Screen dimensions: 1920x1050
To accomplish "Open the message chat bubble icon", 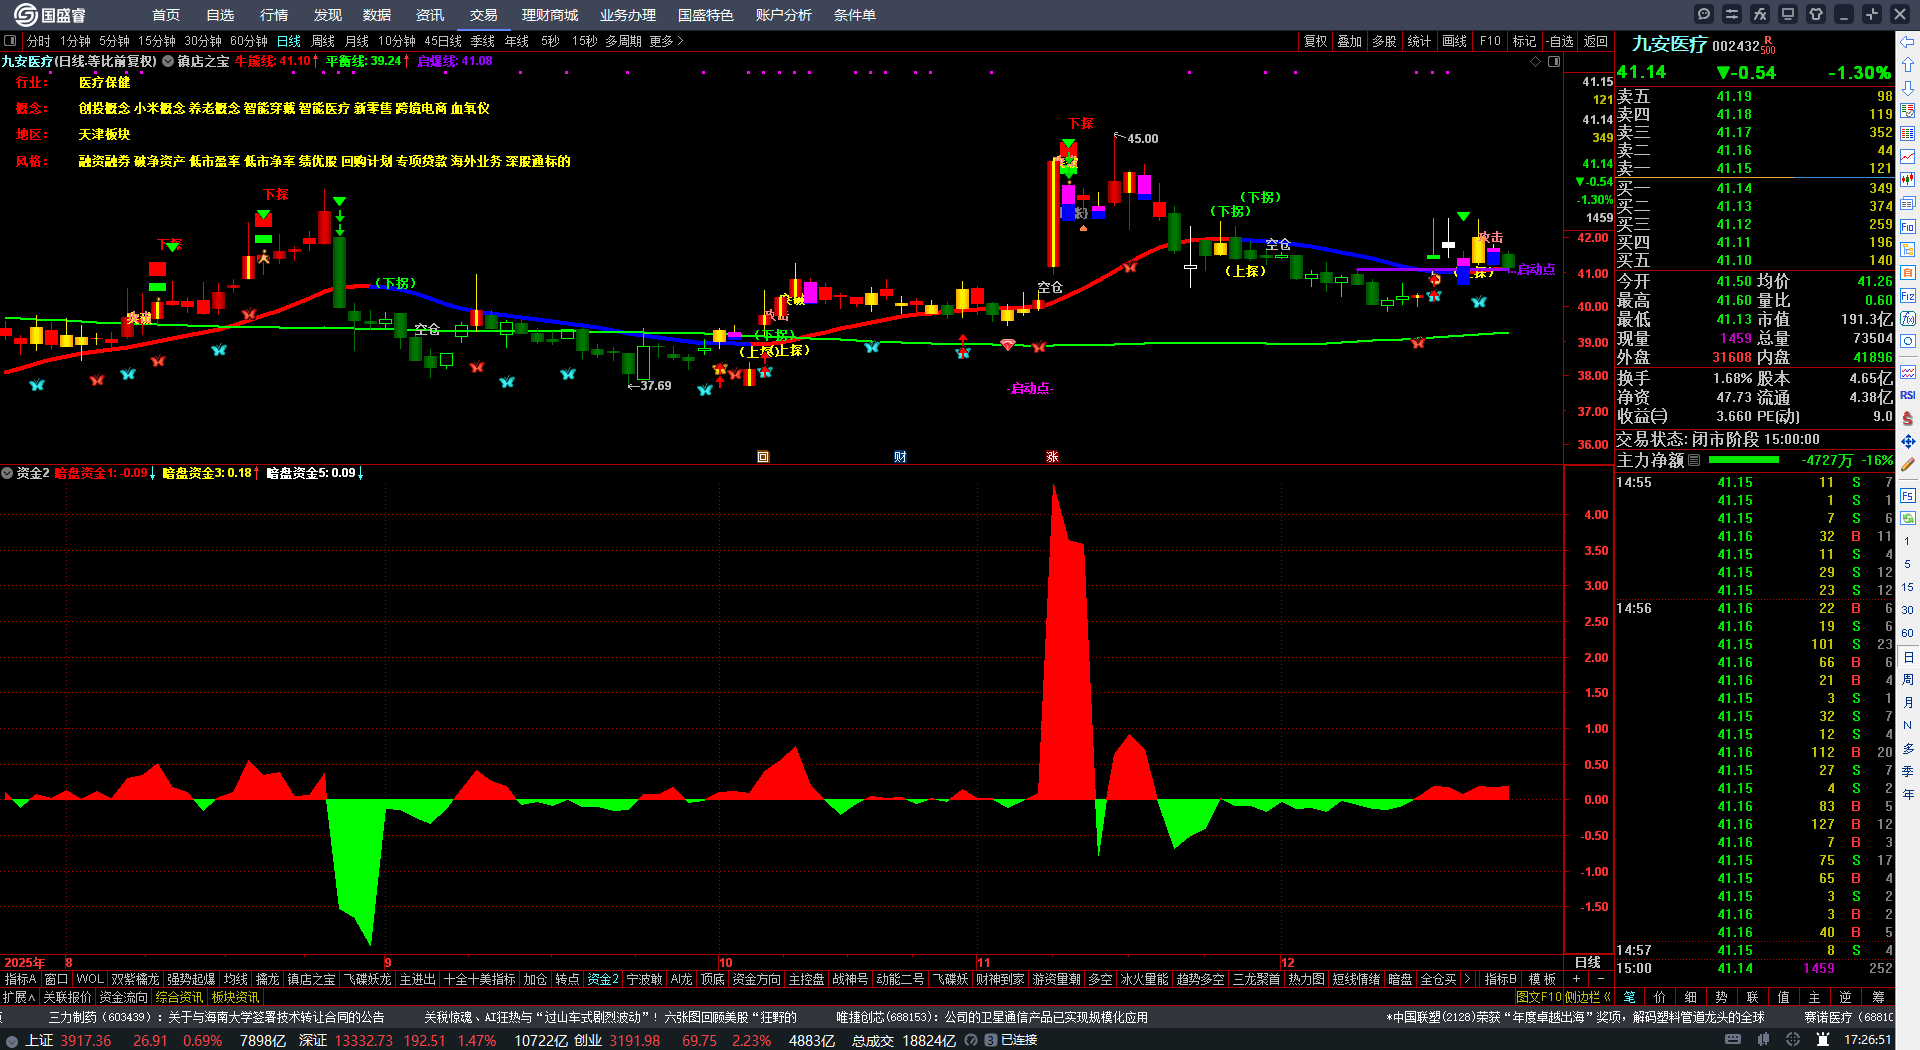I will tap(1704, 14).
